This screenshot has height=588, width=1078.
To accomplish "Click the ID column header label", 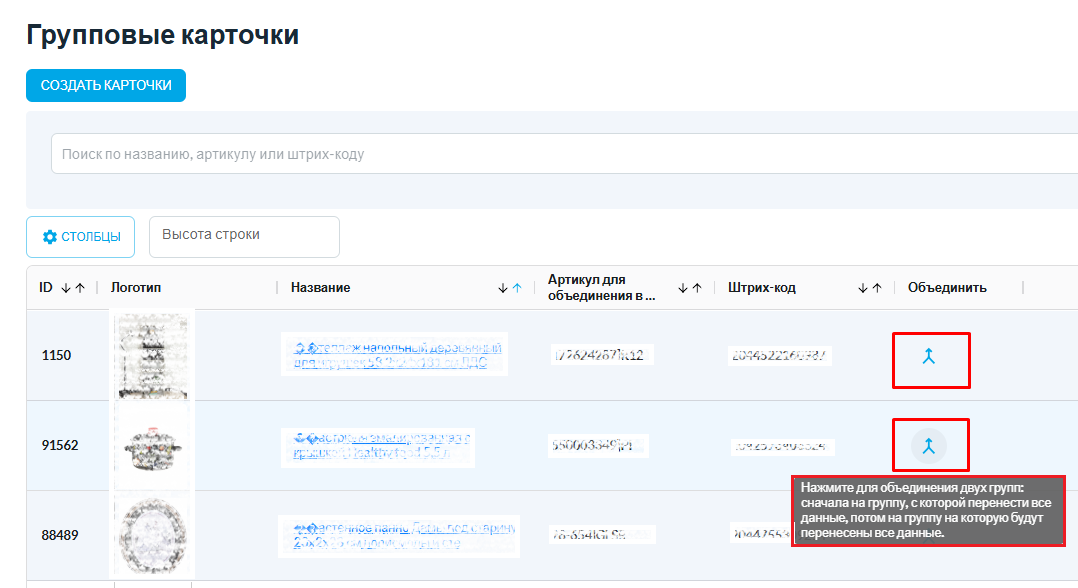I will pyautogui.click(x=45, y=287).
